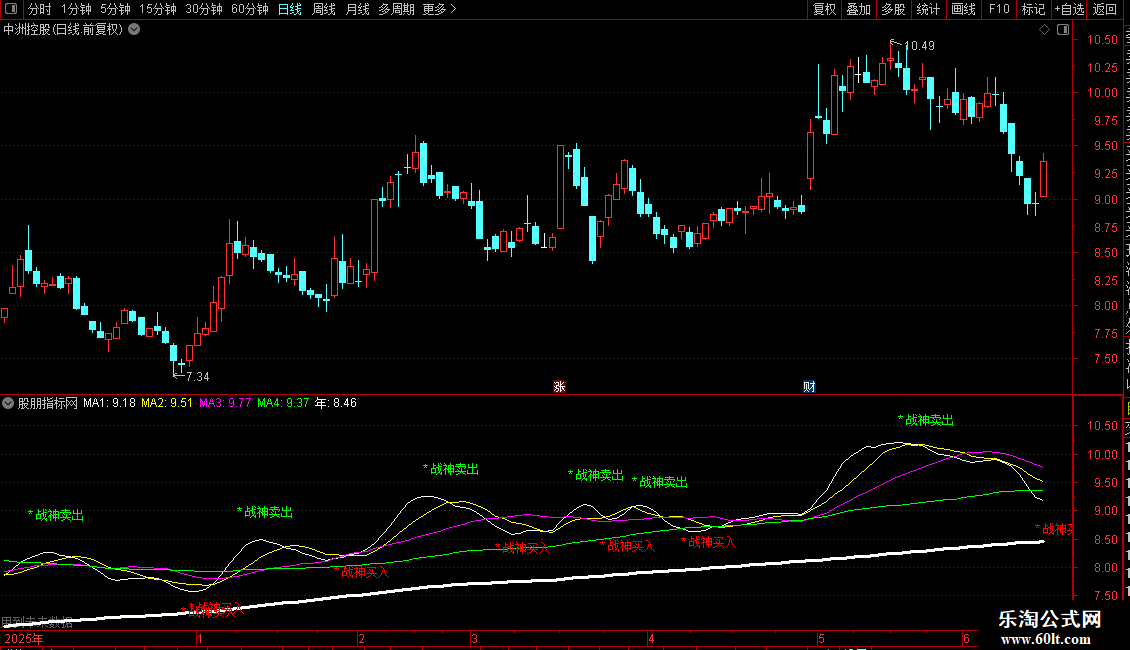Open indicator menu icon beside 股朋指标网
The image size is (1130, 650).
coord(8,403)
